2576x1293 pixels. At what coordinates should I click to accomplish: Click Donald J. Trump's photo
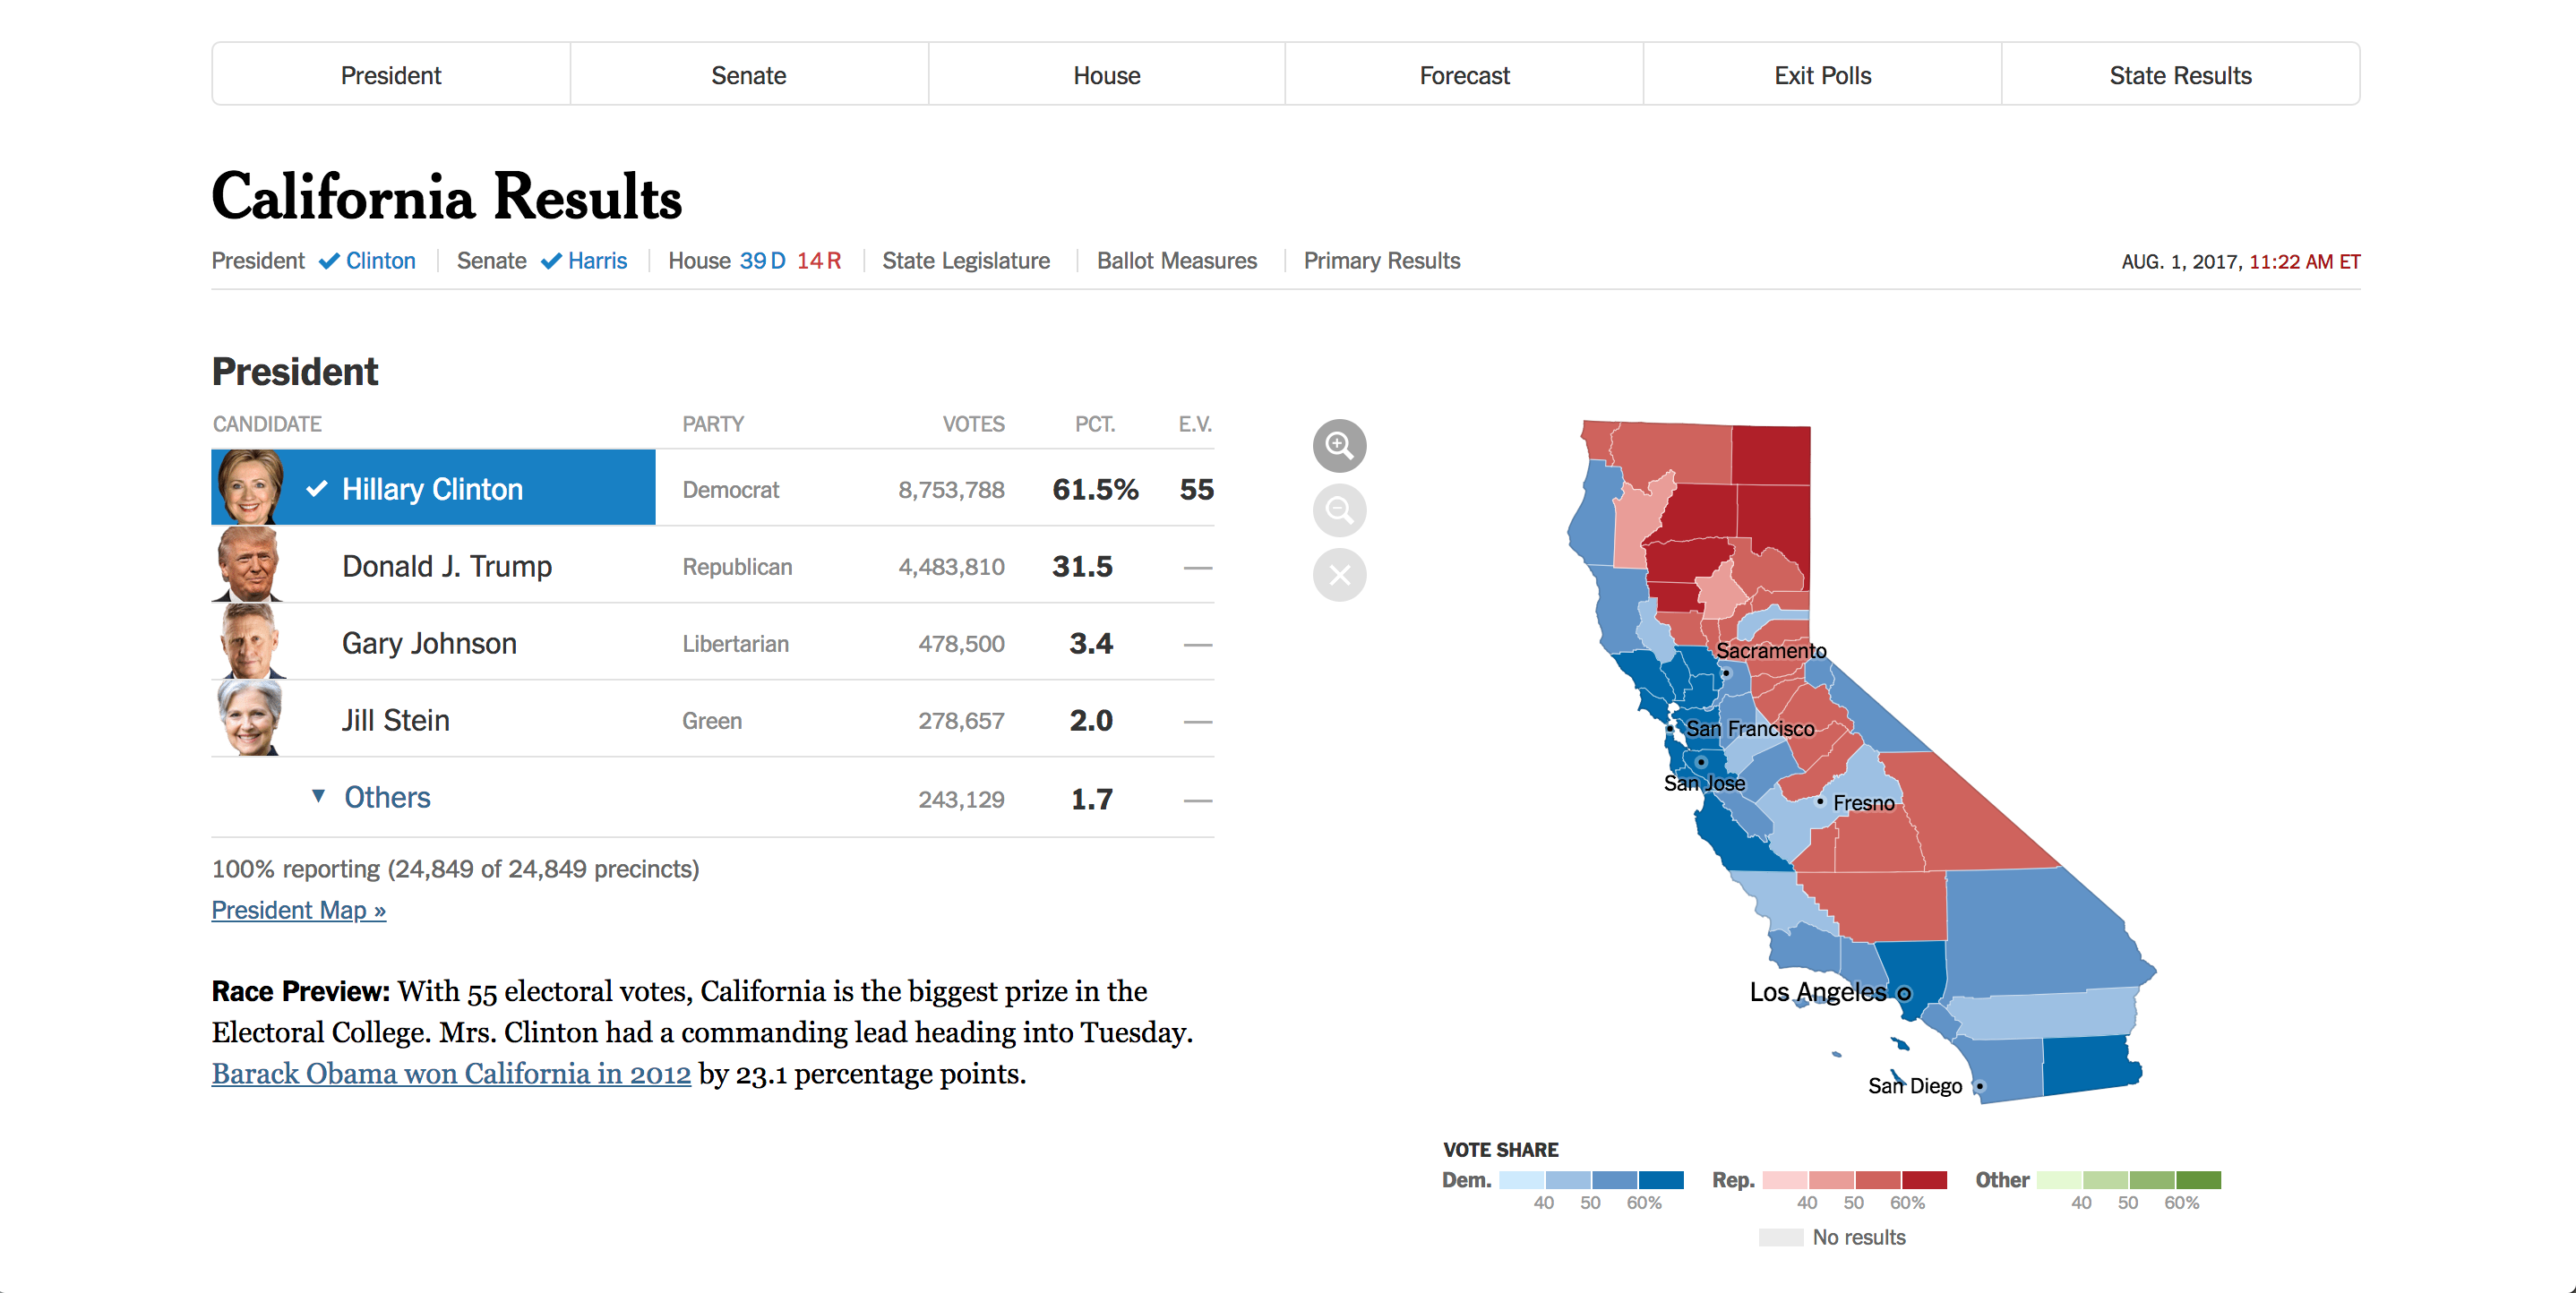click(248, 564)
